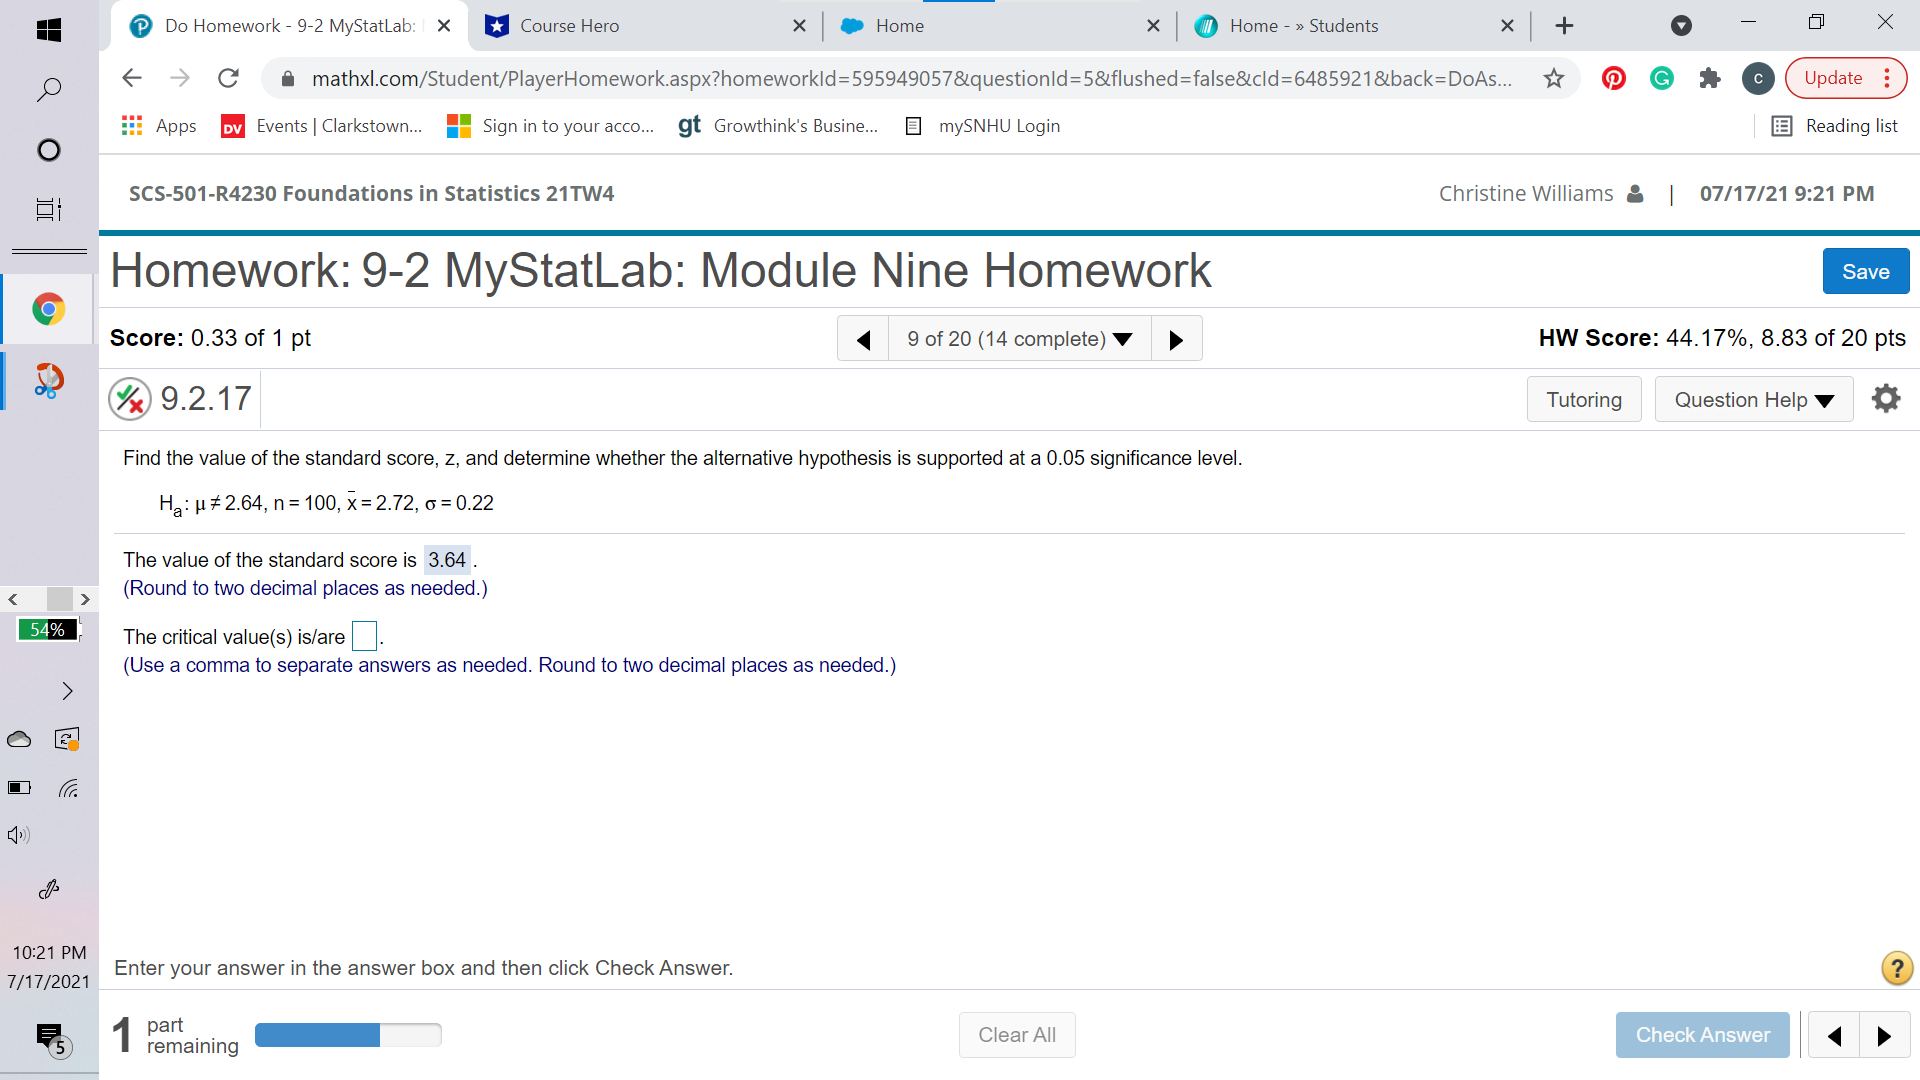Click the Save button

tap(1865, 271)
